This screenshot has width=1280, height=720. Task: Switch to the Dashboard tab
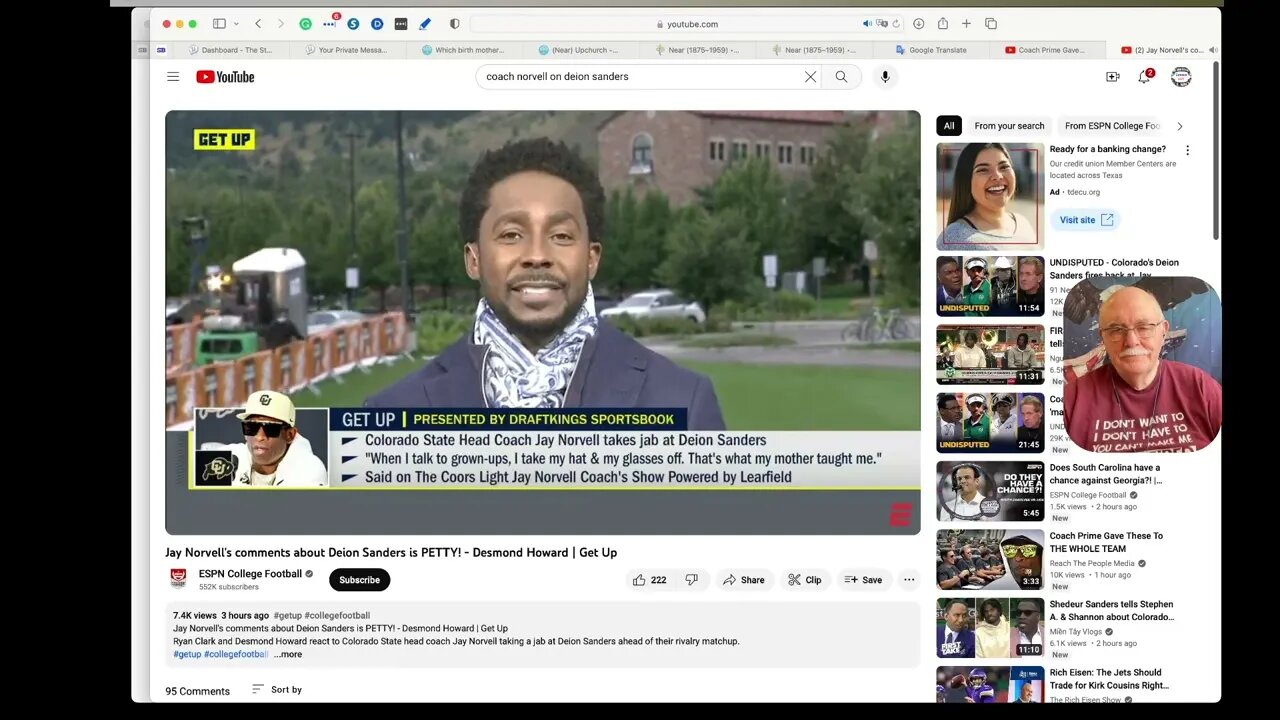231,50
